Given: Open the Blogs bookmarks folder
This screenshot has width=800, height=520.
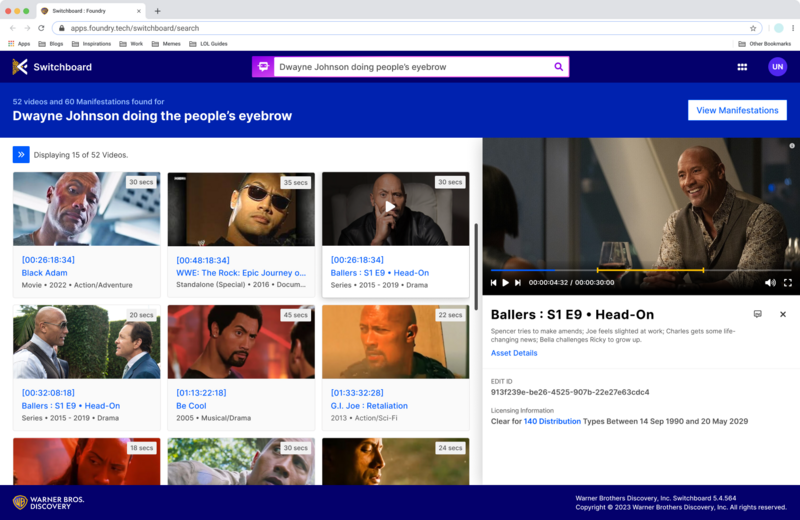Looking at the screenshot, I should (x=51, y=44).
